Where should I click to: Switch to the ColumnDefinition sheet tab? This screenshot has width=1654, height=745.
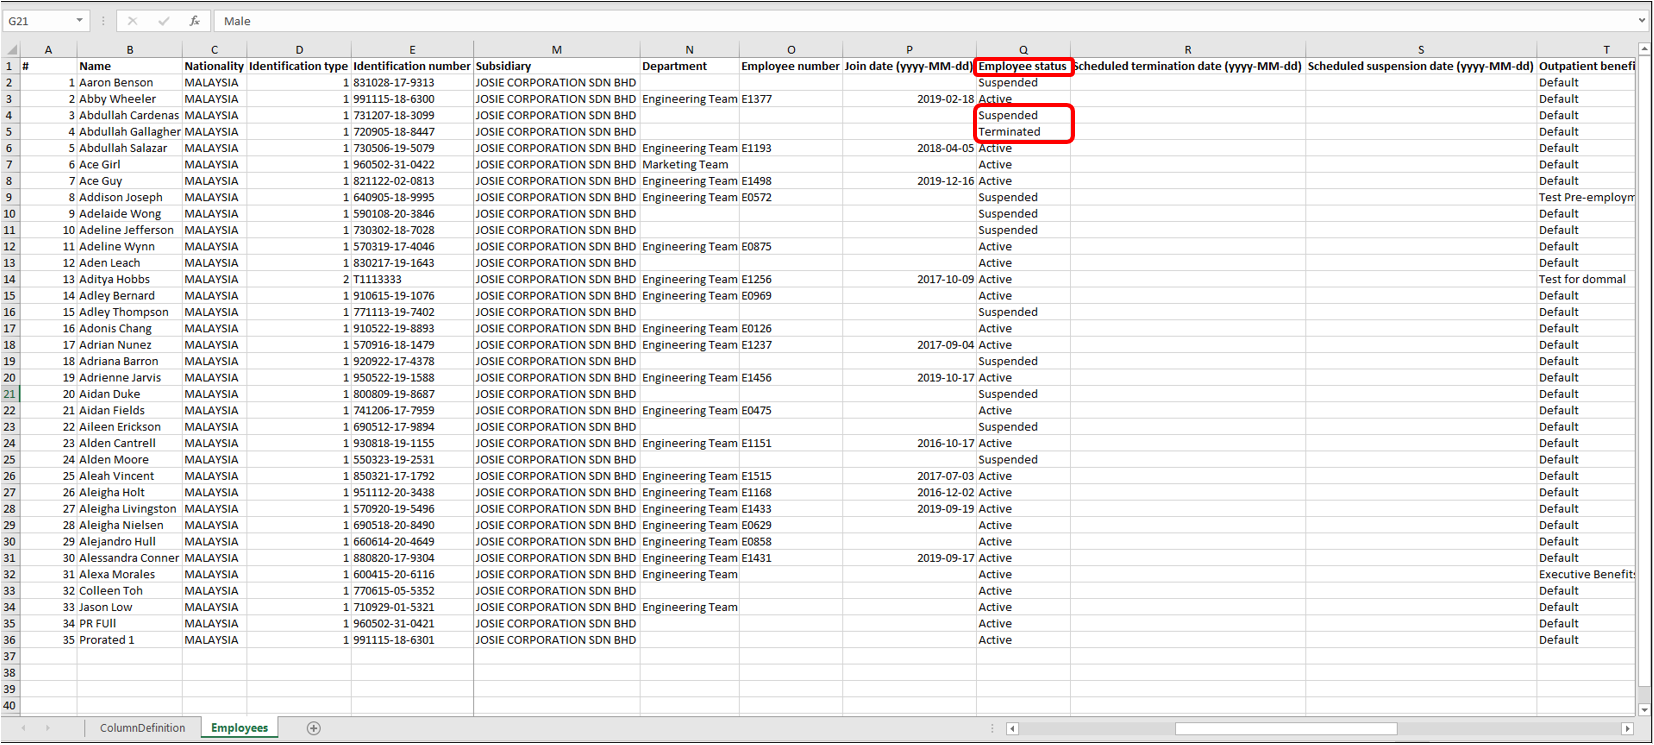point(142,728)
